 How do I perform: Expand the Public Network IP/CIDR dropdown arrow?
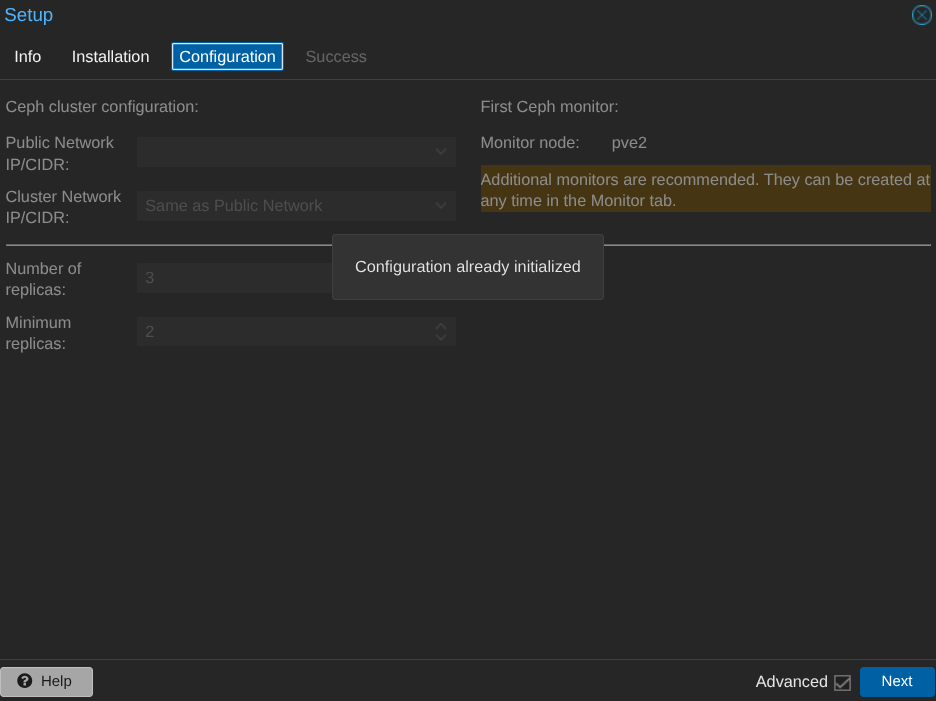(x=441, y=152)
